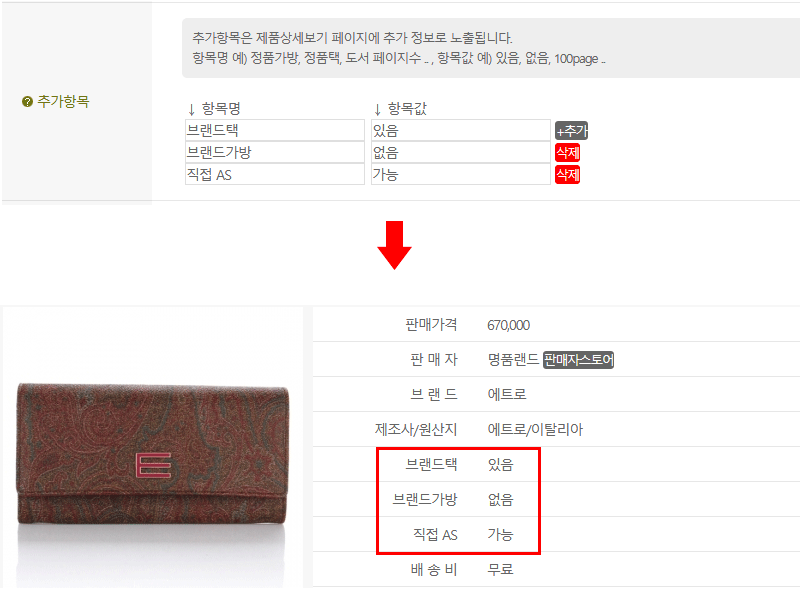Click the 브랜드택 row in product details
This screenshot has height=591, width=800.
click(x=556, y=464)
